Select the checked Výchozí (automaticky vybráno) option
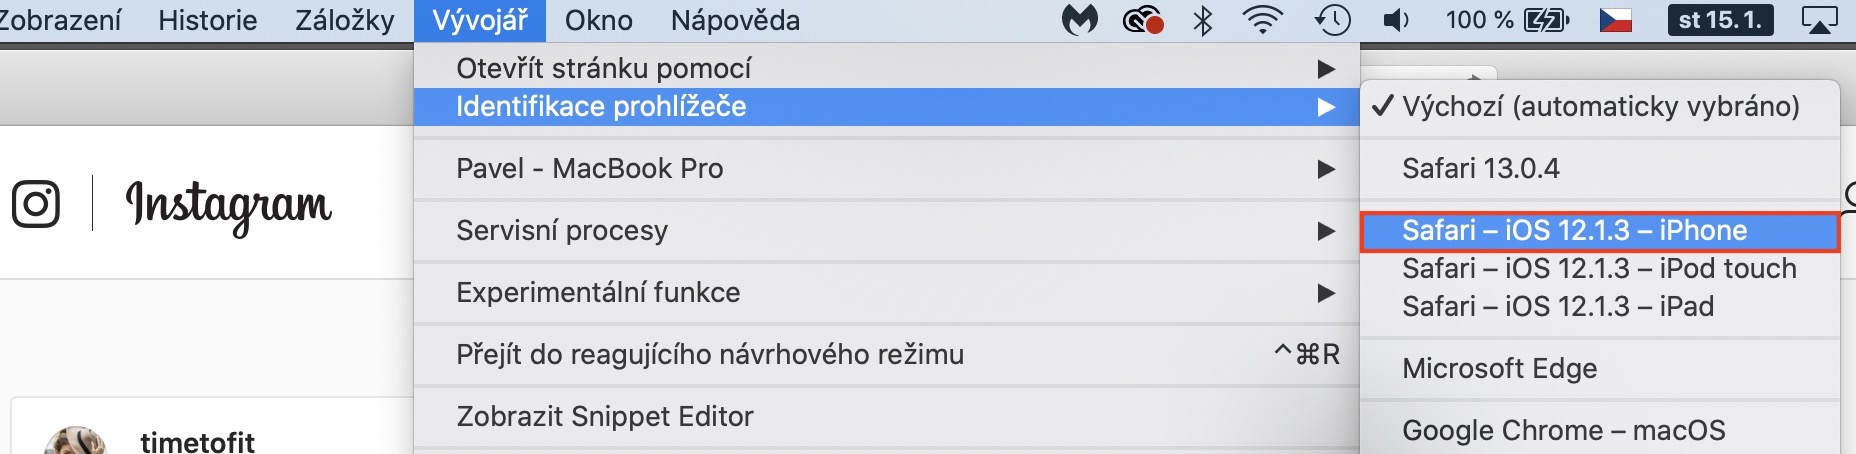 click(x=1600, y=106)
